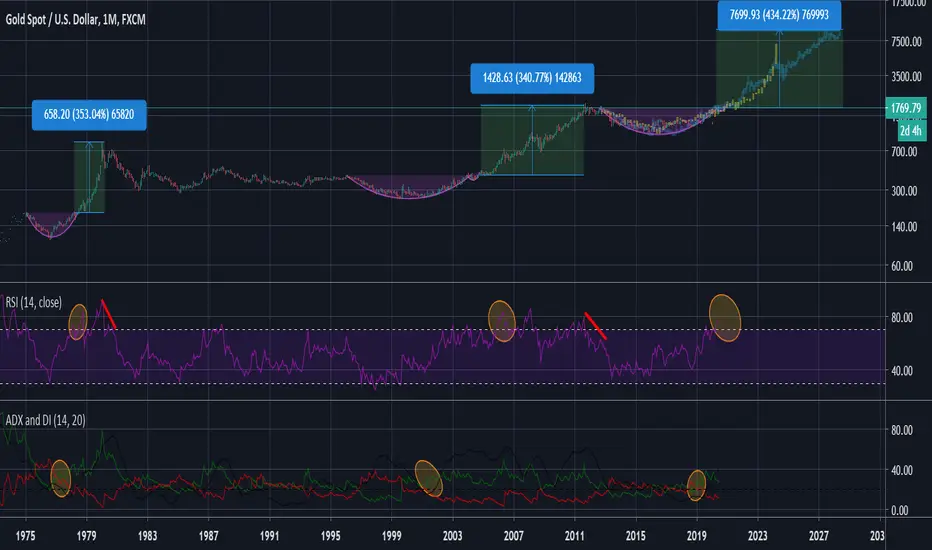This screenshot has width=932, height=550.
Task: Click the 40.00 level on ADX scale
Action: click(x=902, y=470)
